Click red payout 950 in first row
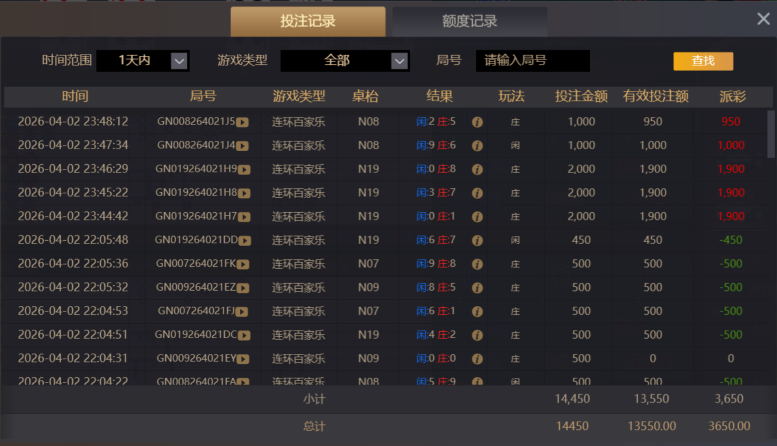Viewport: 777px width, 446px height. click(731, 121)
